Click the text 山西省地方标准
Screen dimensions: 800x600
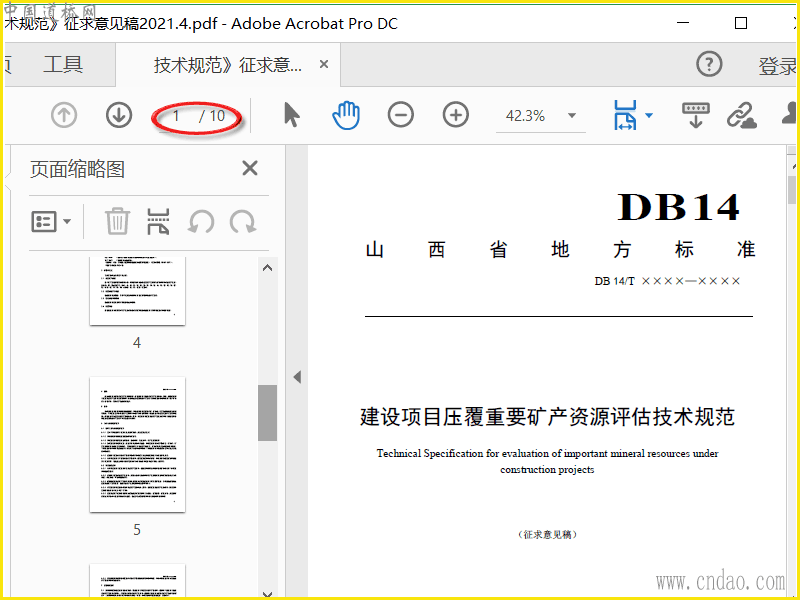(x=560, y=250)
